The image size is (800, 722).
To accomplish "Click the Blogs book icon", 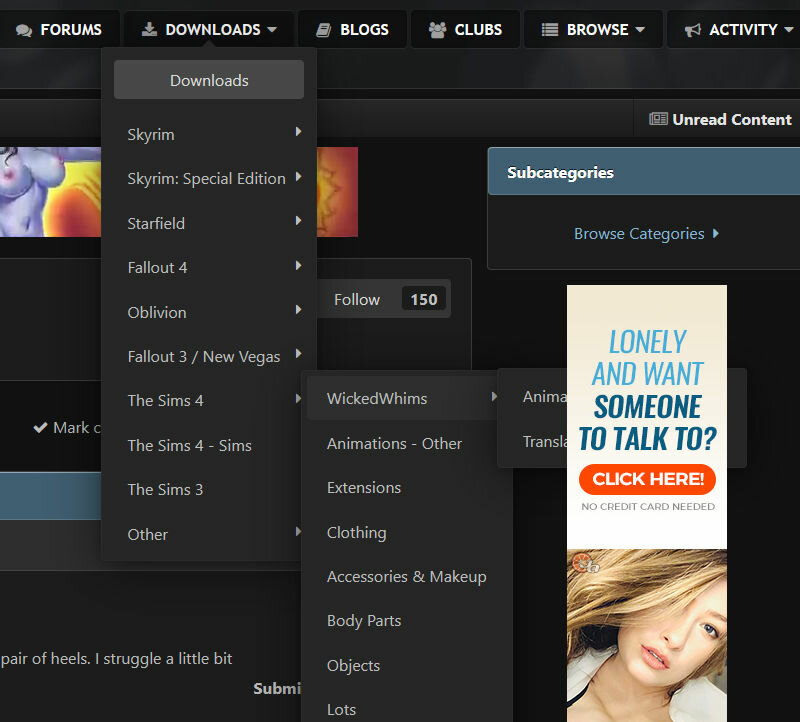I will (x=323, y=30).
